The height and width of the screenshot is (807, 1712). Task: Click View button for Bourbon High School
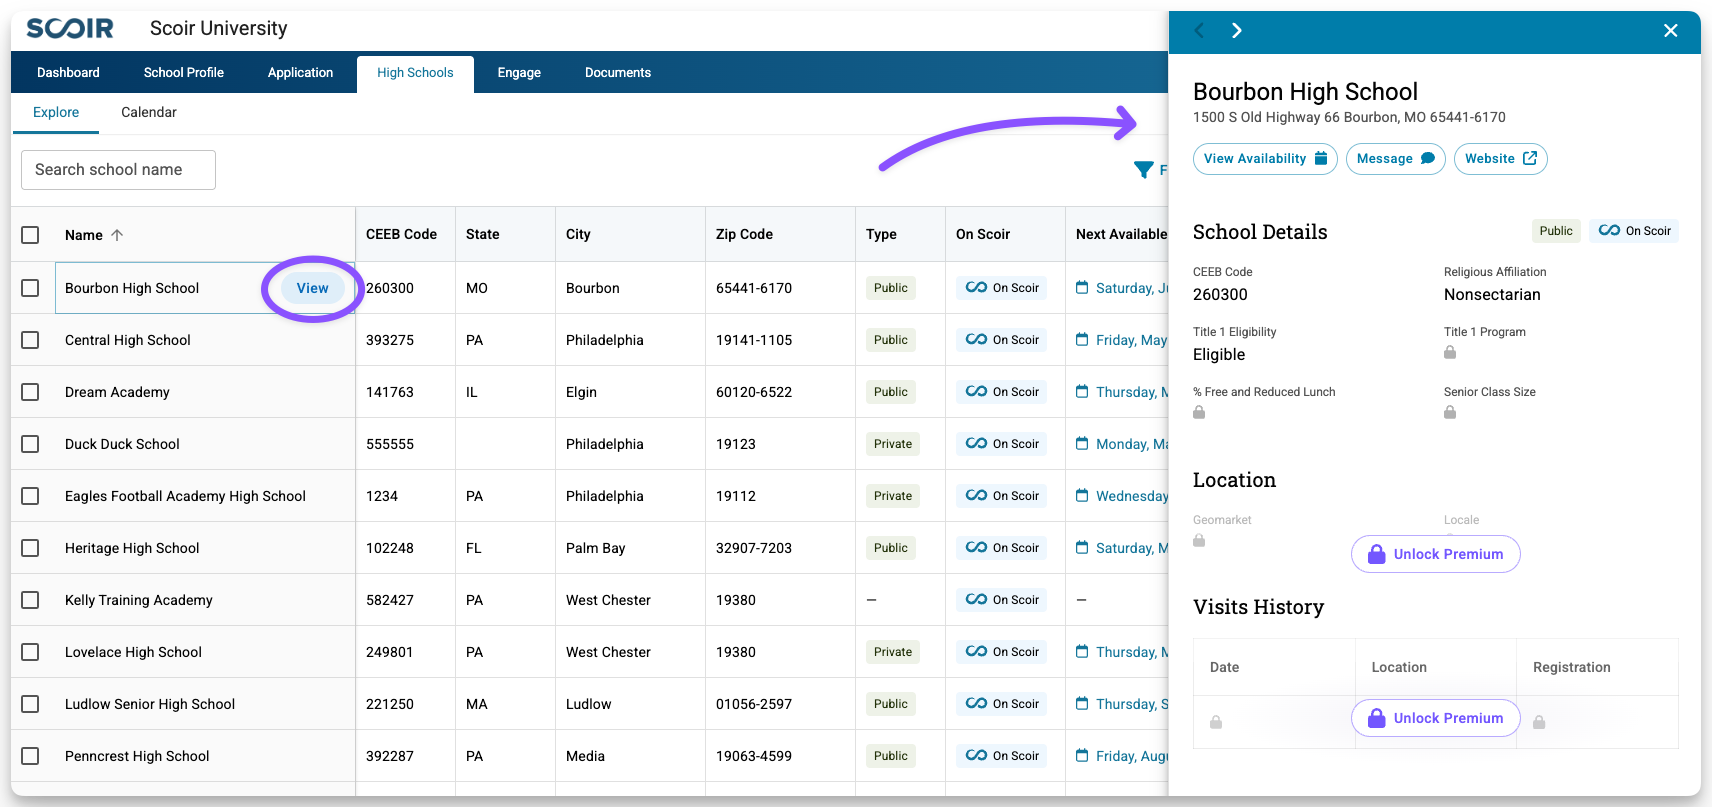point(312,288)
